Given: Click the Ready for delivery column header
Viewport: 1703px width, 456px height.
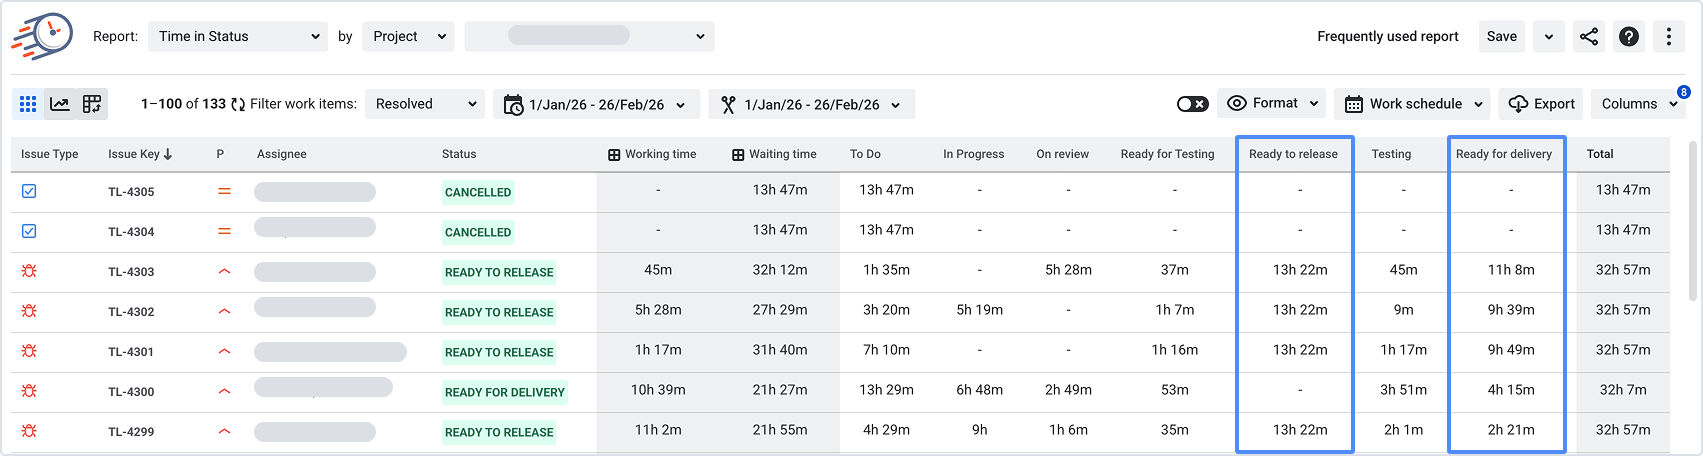Looking at the screenshot, I should point(1504,154).
